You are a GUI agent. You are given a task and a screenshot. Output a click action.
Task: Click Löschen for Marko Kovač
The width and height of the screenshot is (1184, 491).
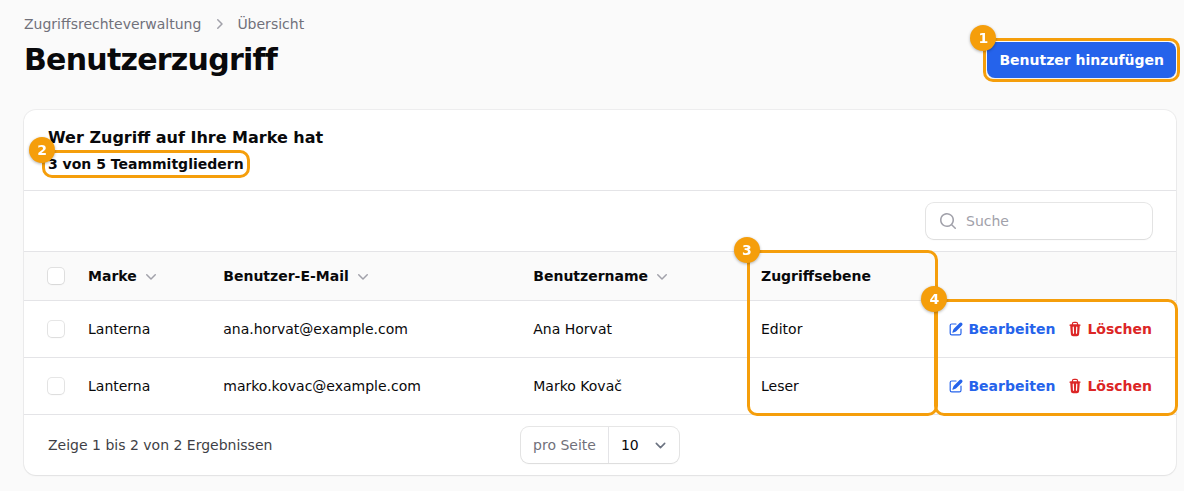1110,386
